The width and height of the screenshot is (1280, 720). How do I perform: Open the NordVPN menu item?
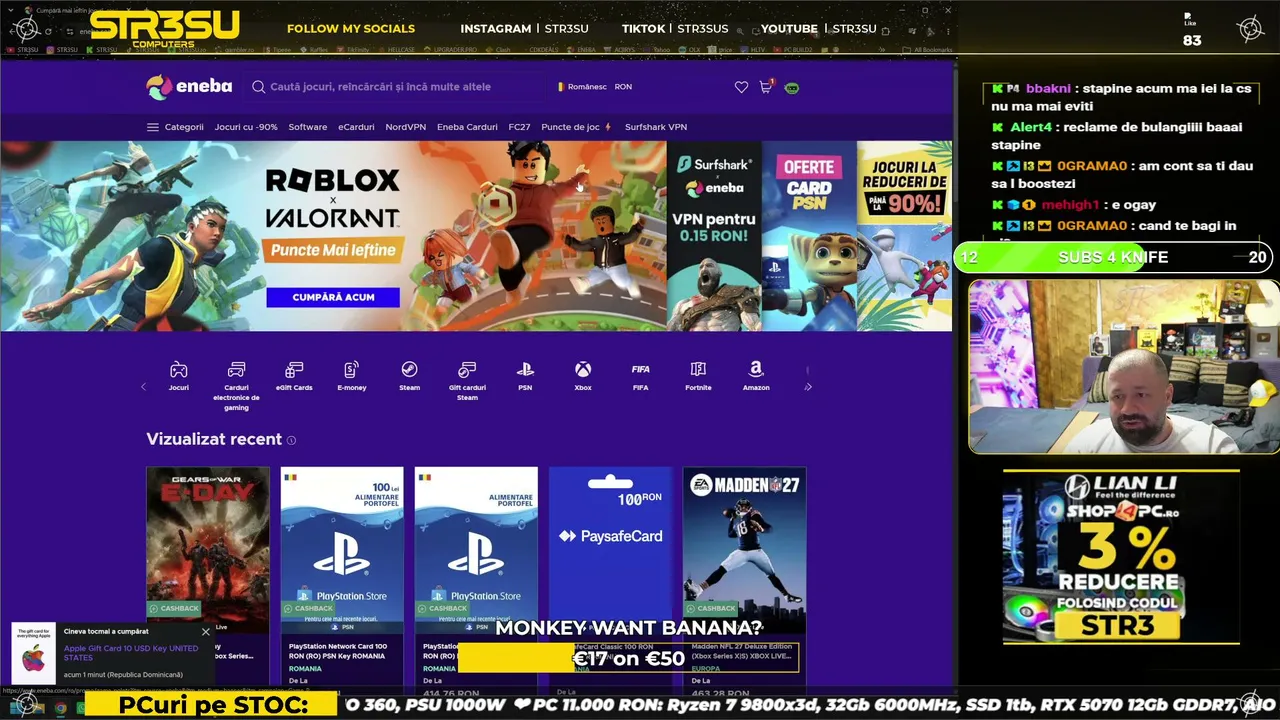[x=406, y=127]
